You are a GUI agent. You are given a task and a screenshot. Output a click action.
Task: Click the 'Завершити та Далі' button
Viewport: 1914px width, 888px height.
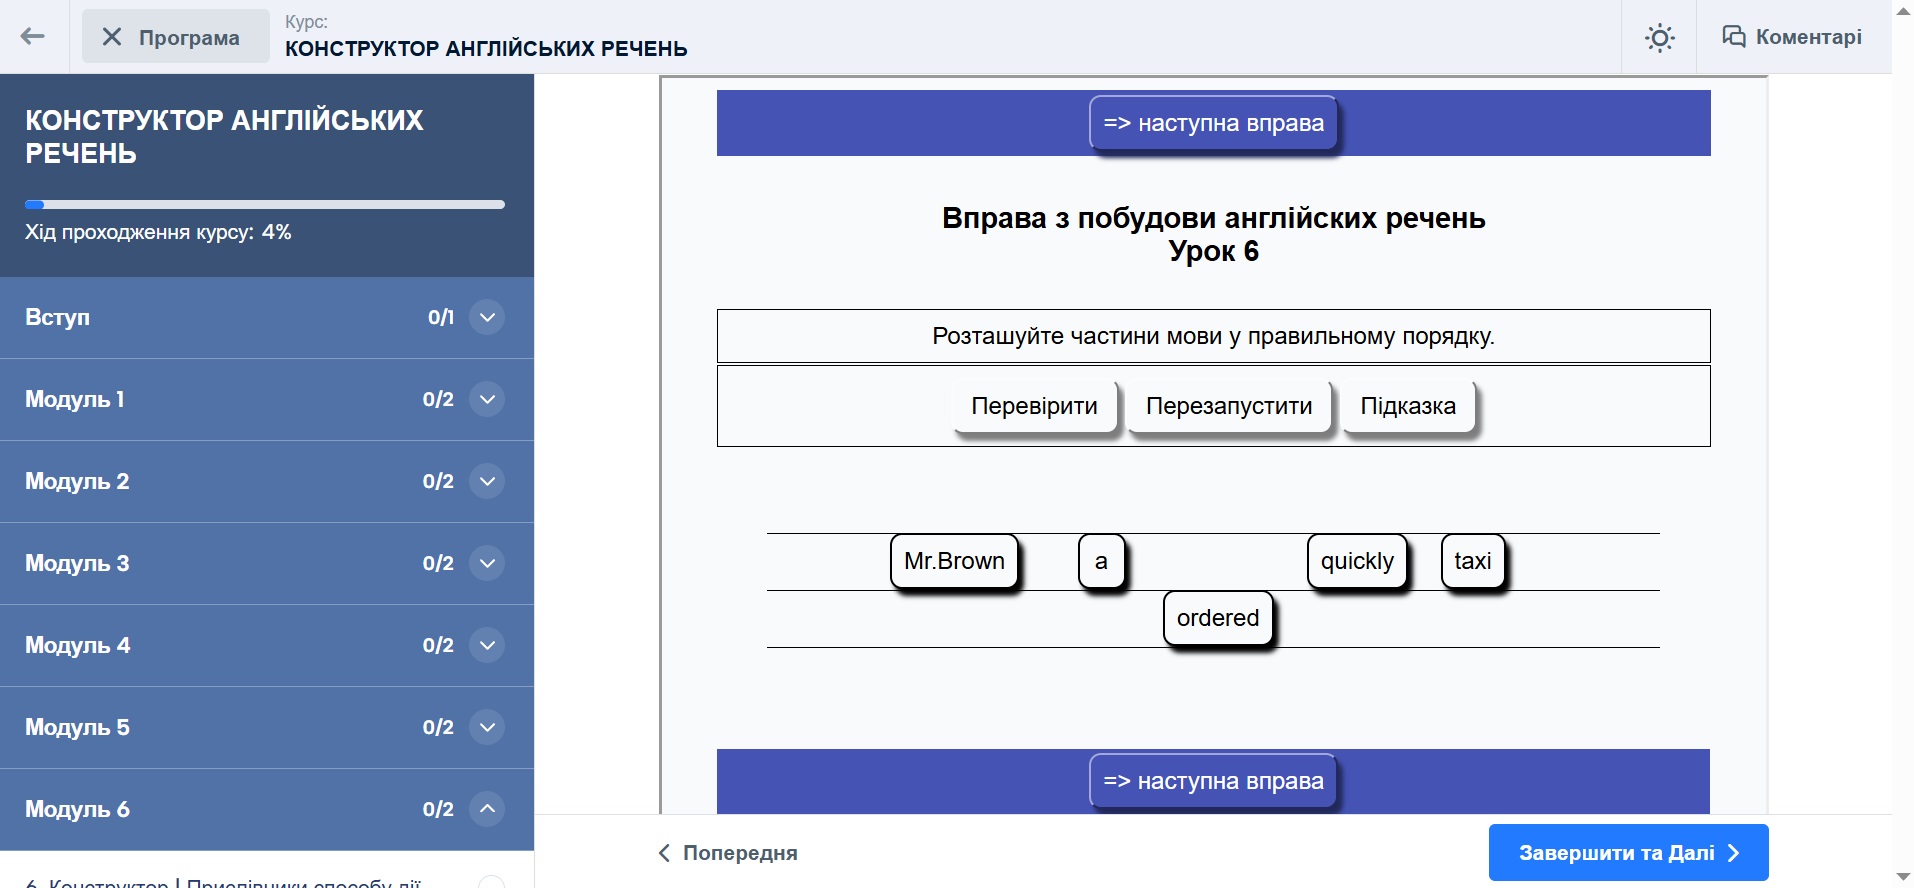pyautogui.click(x=1628, y=853)
